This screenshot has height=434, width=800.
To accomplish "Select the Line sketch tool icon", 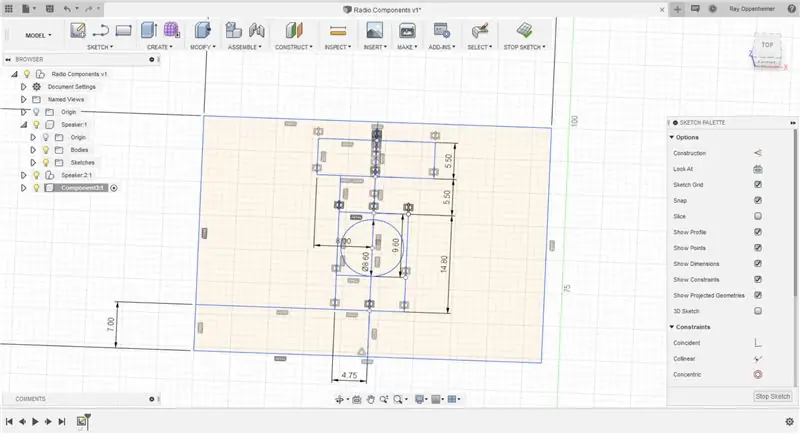I will tap(101, 31).
